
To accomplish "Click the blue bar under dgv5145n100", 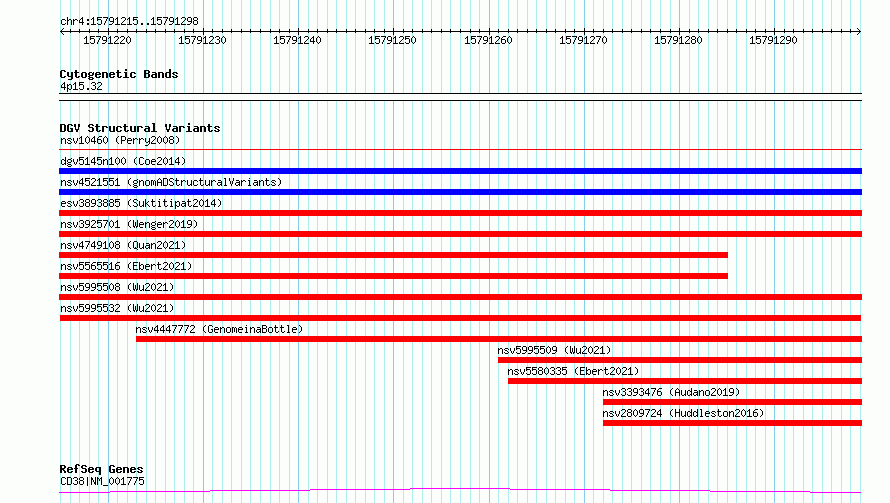I will (x=460, y=171).
